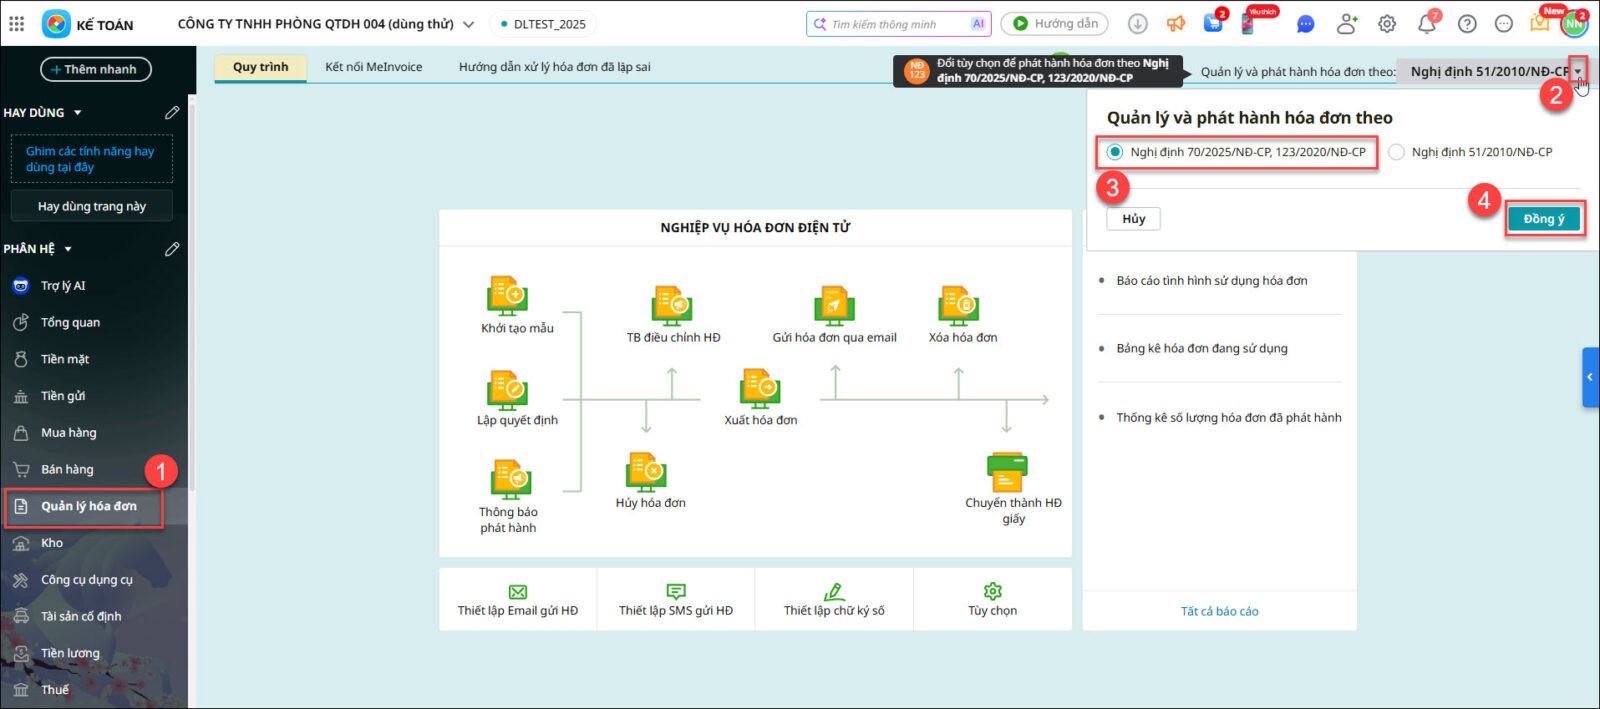
Task: Collapse the PHÂN HỆ section
Action: (x=68, y=249)
